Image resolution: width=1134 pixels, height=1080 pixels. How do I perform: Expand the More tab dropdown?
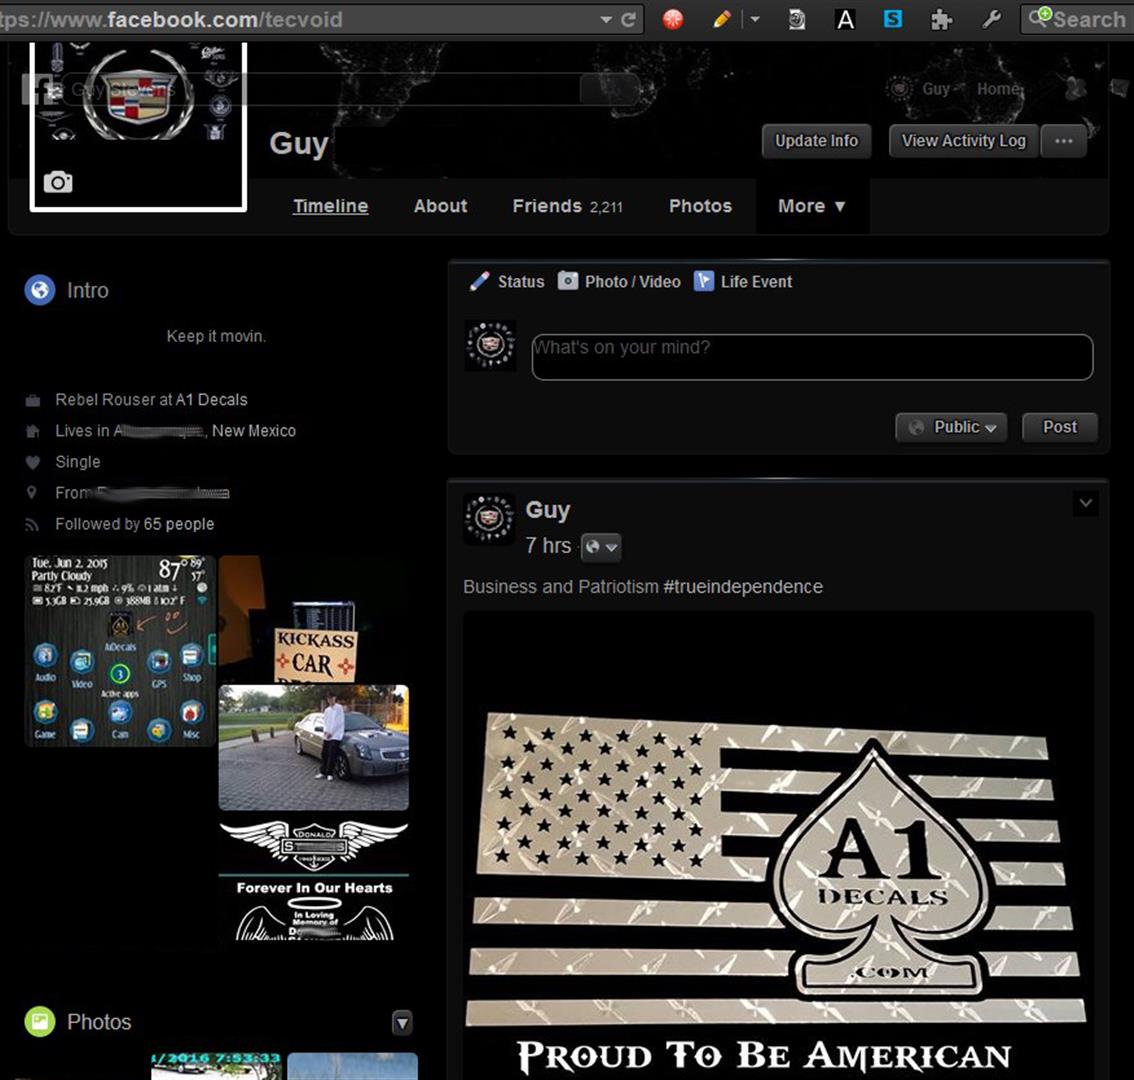[811, 206]
